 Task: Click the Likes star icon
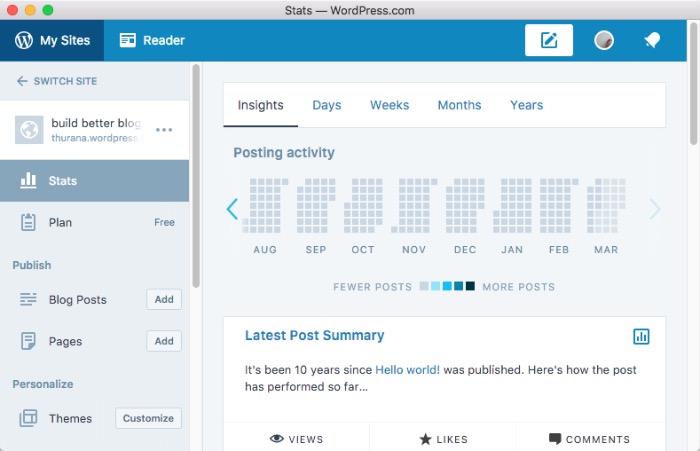[x=425, y=439]
